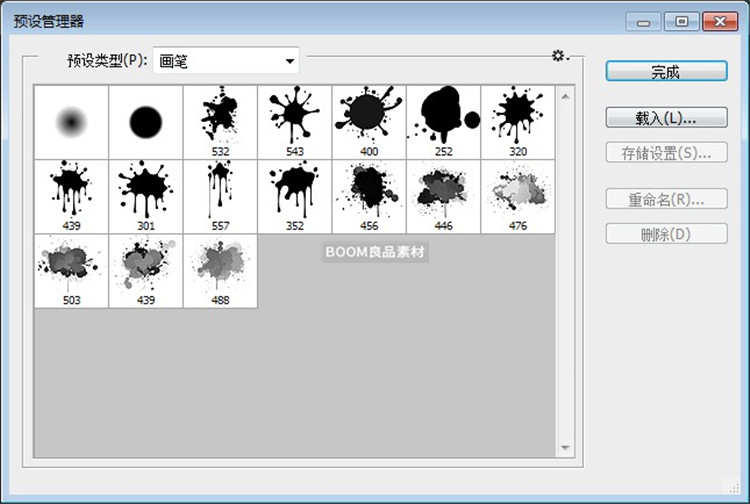Open the gear options menu

tap(560, 56)
